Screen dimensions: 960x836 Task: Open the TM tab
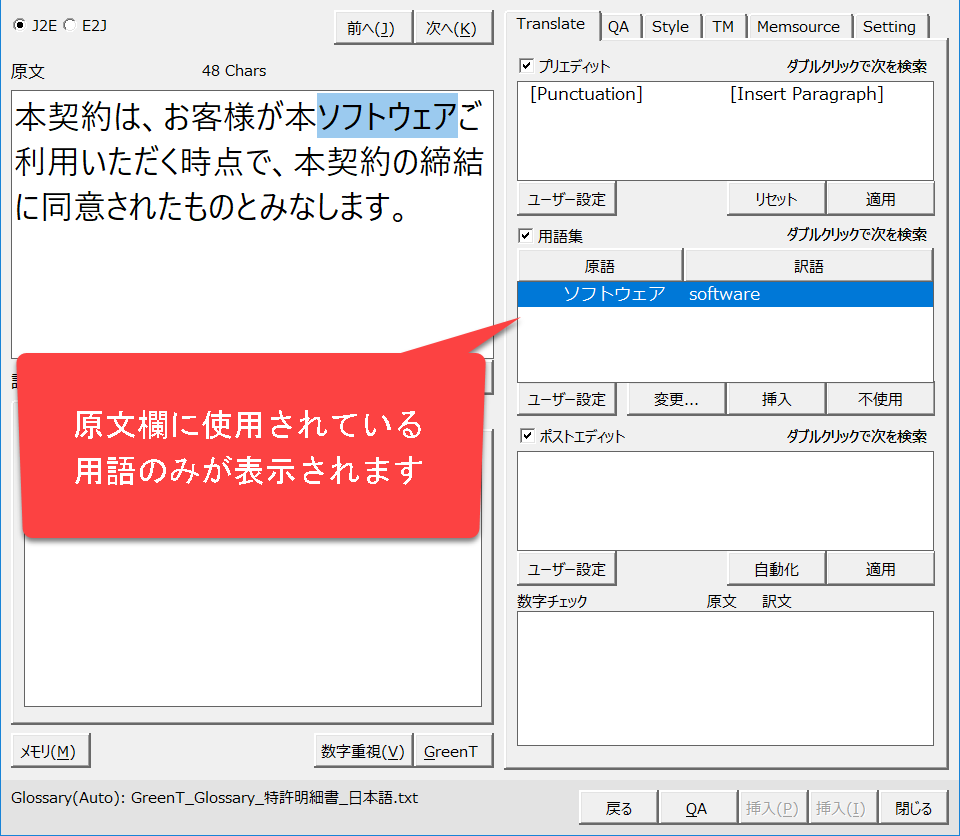(x=723, y=27)
